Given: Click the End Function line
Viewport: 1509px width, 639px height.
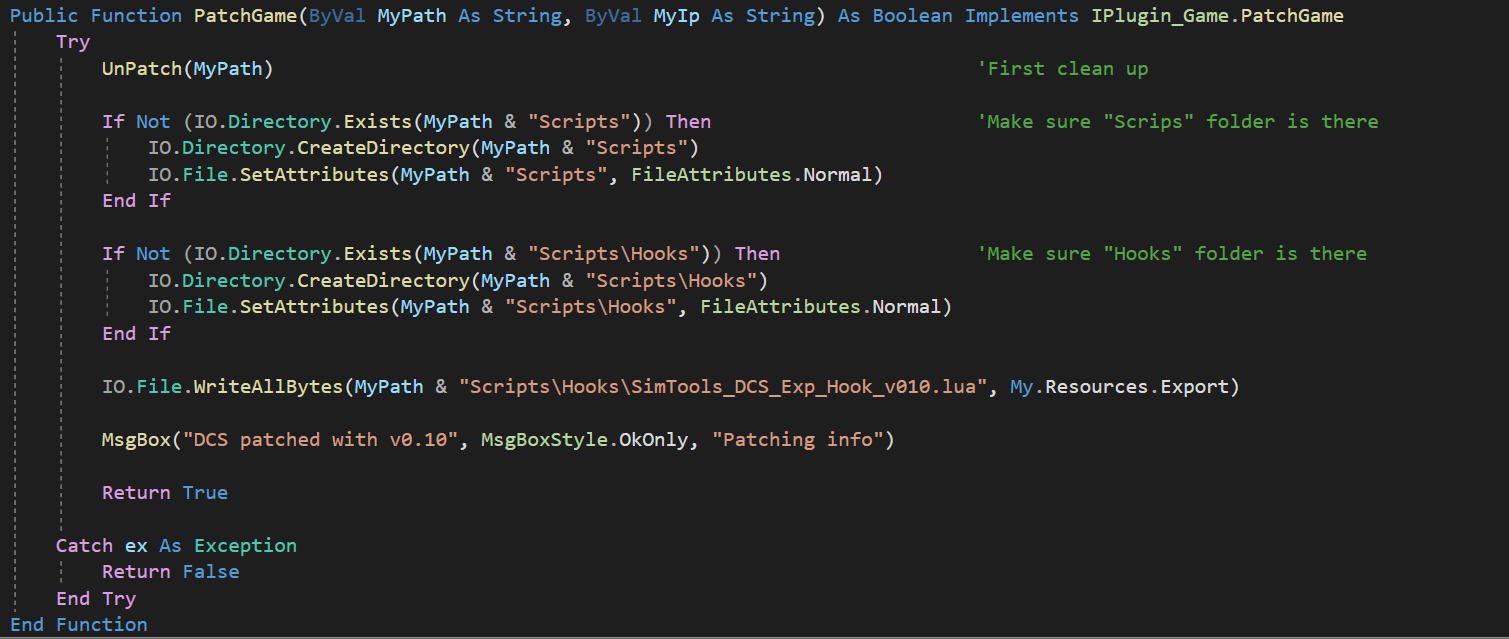Looking at the screenshot, I should [79, 625].
